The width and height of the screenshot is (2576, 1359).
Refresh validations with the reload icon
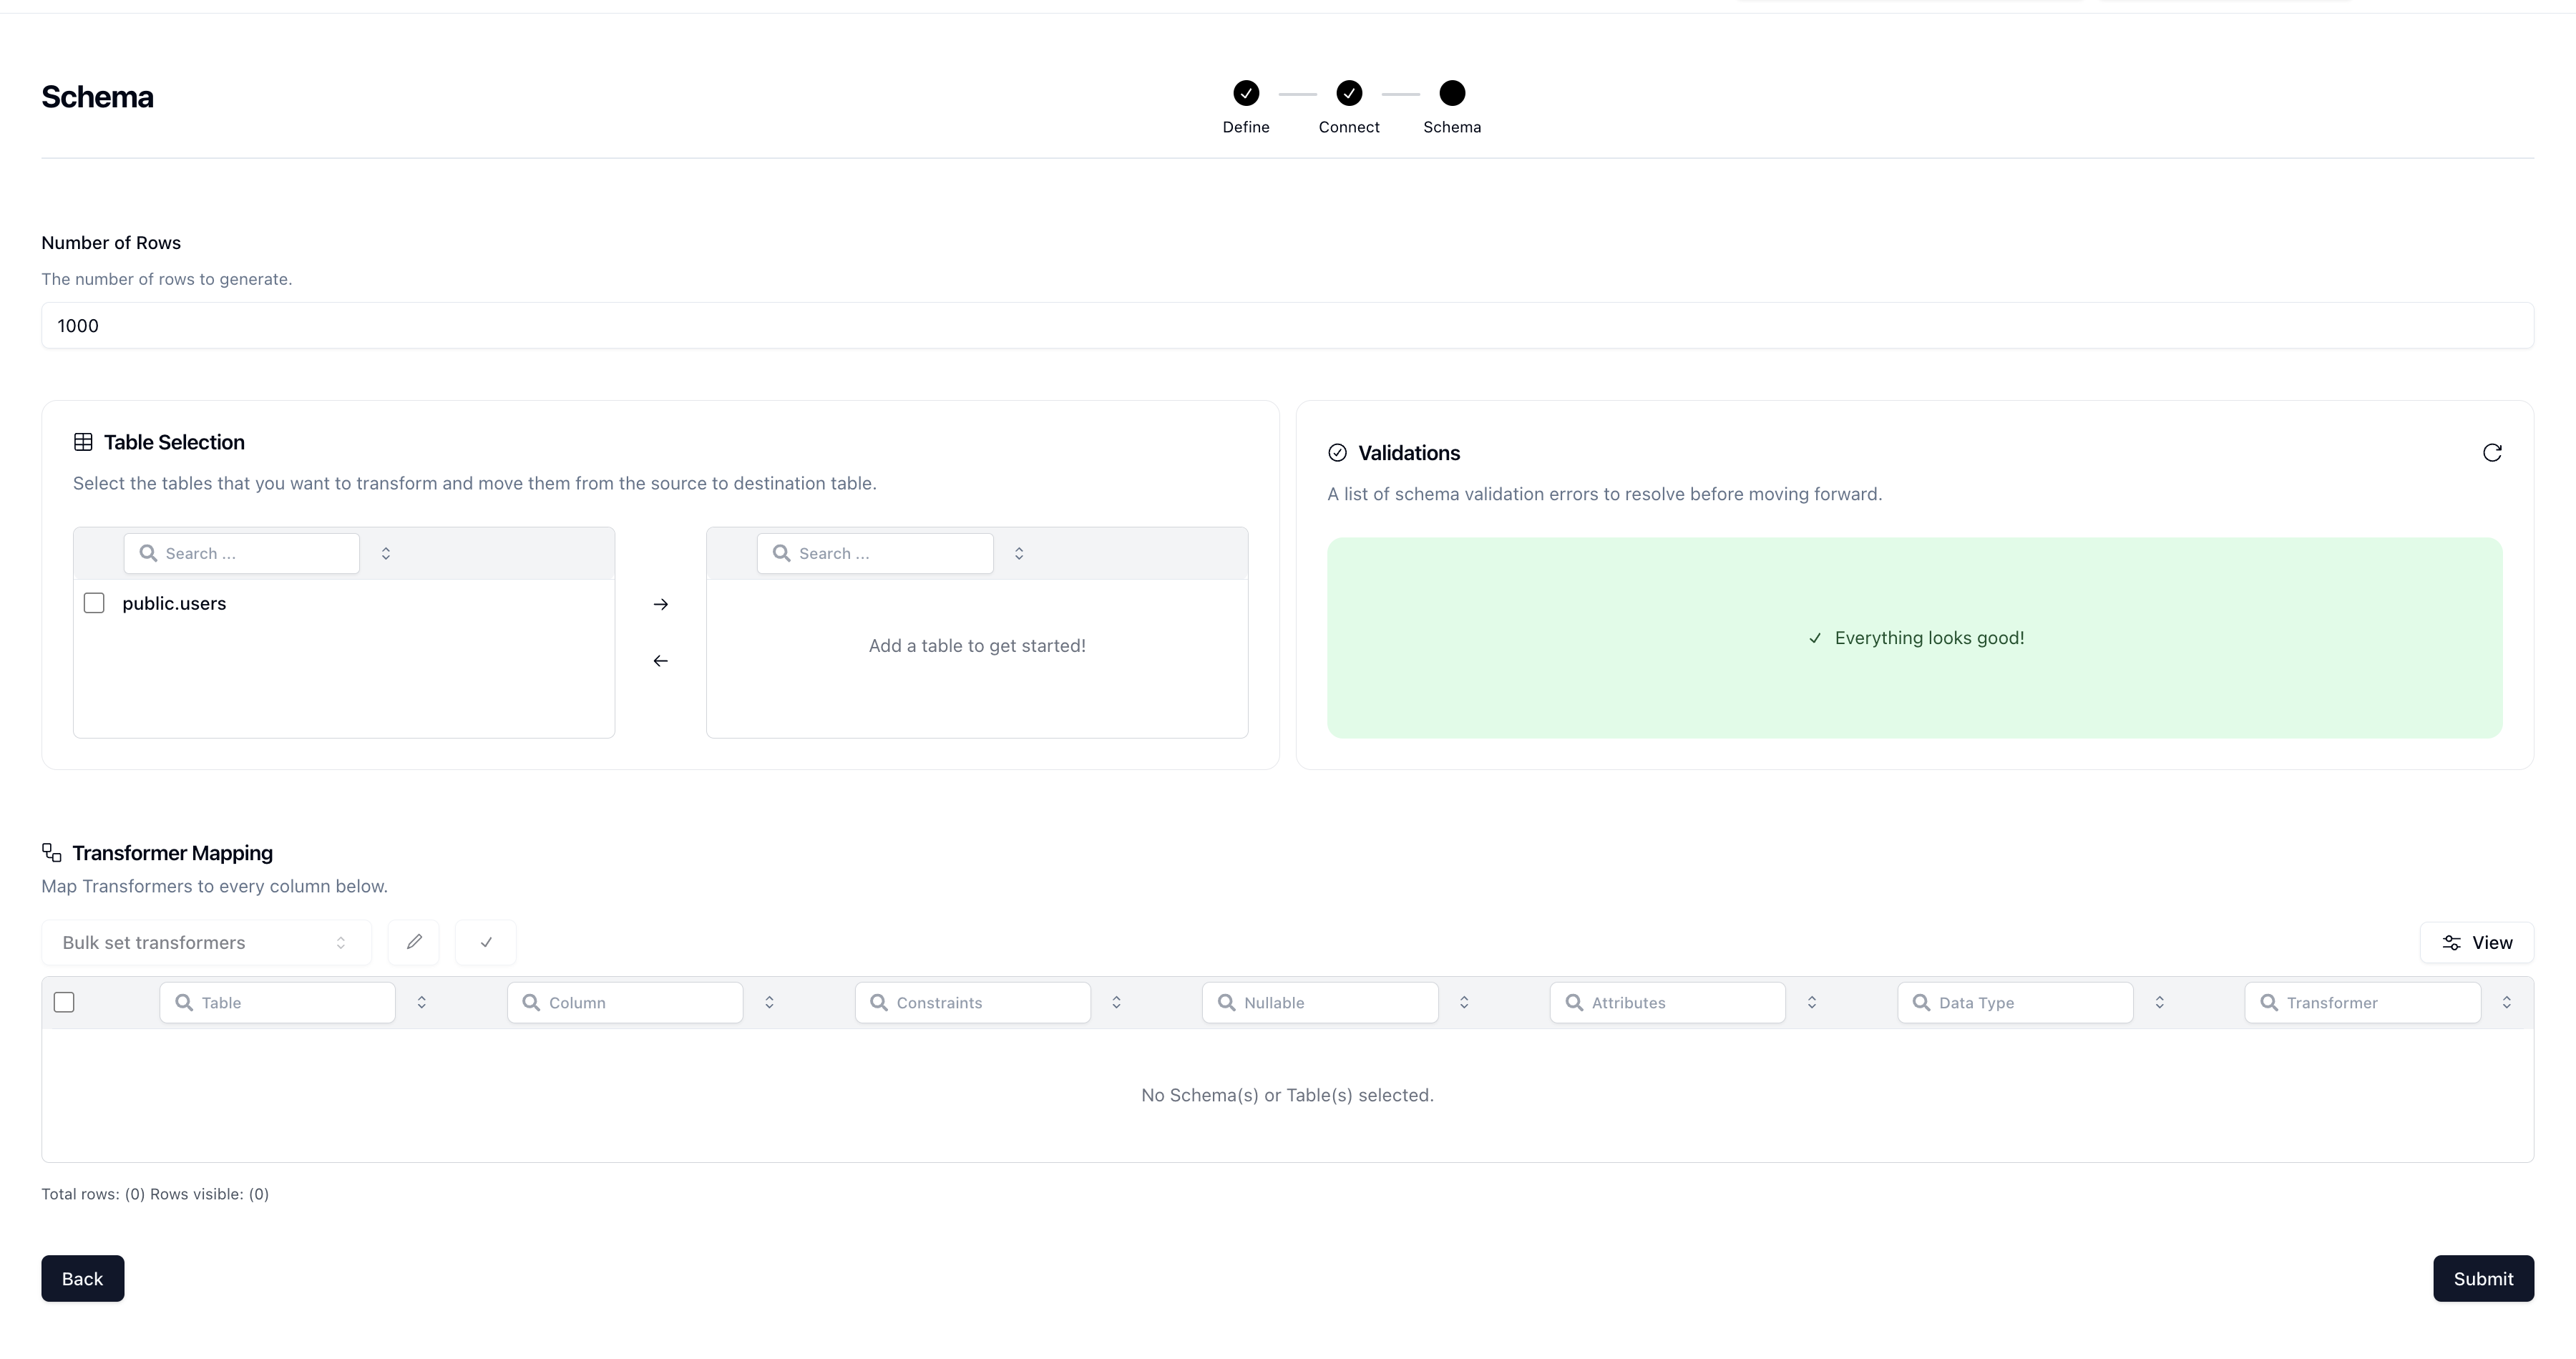tap(2492, 453)
